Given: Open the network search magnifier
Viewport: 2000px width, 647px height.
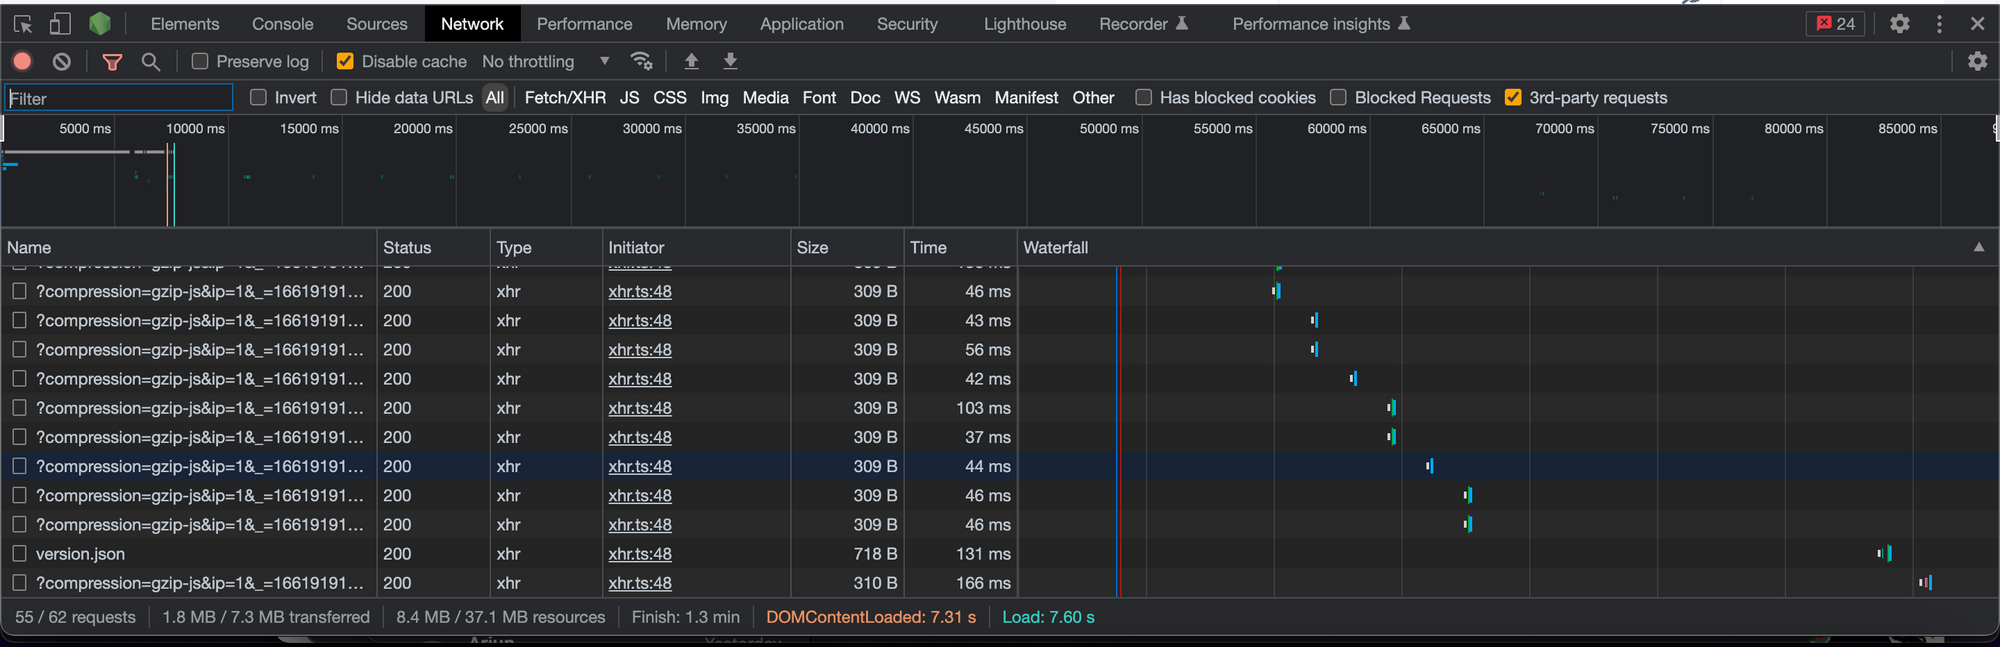Looking at the screenshot, I should coord(151,62).
